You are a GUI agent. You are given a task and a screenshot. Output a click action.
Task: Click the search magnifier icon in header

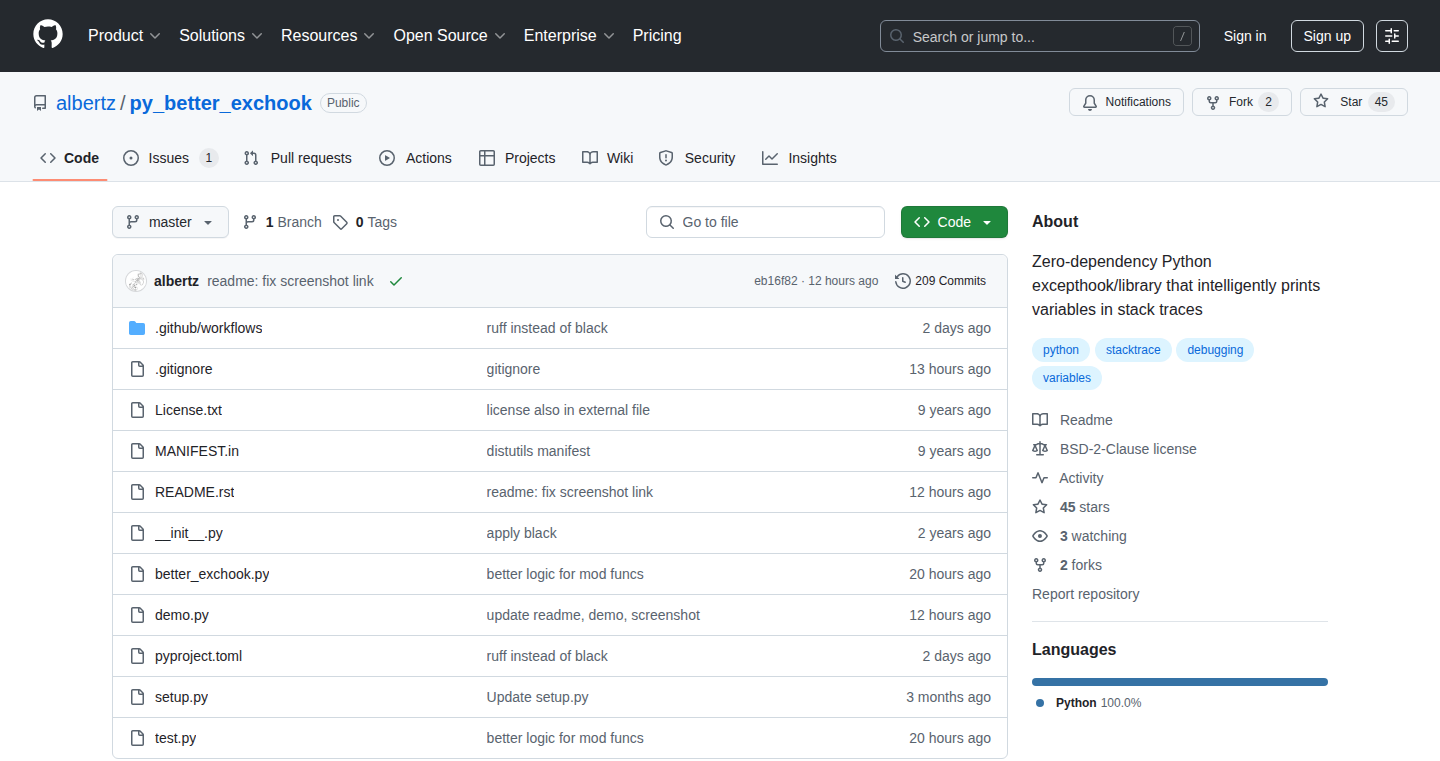click(897, 36)
